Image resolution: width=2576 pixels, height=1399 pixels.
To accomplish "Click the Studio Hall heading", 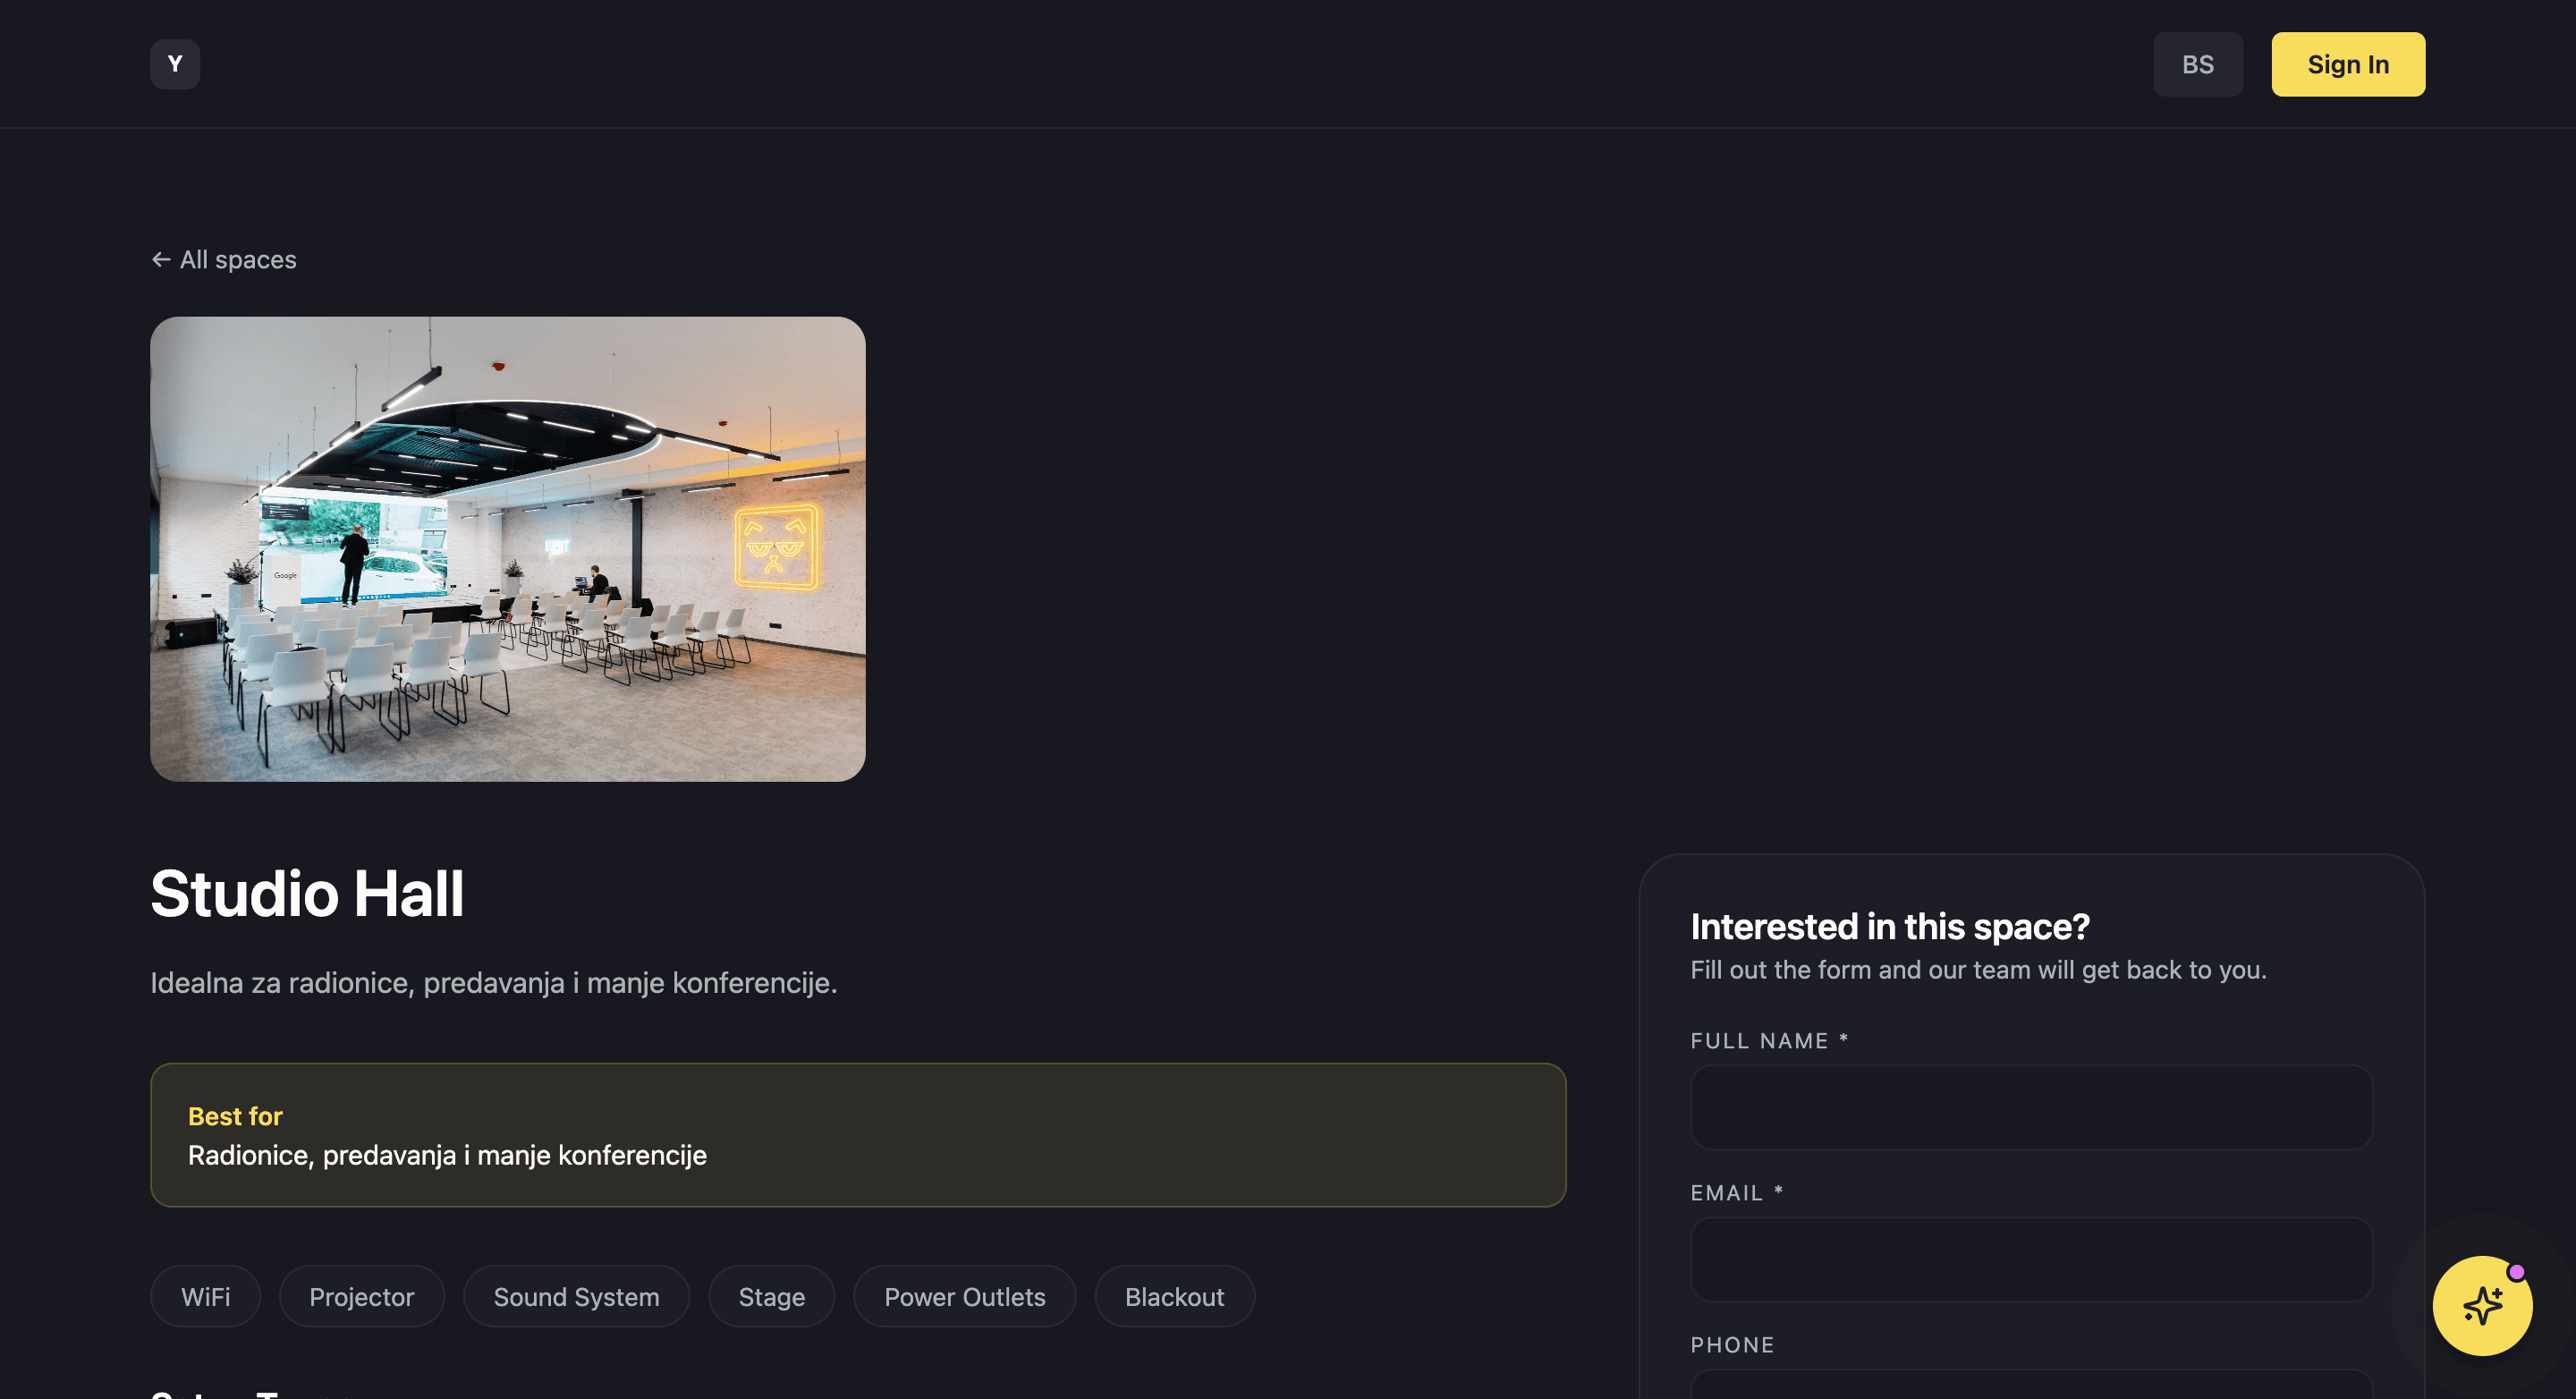I will coord(307,893).
